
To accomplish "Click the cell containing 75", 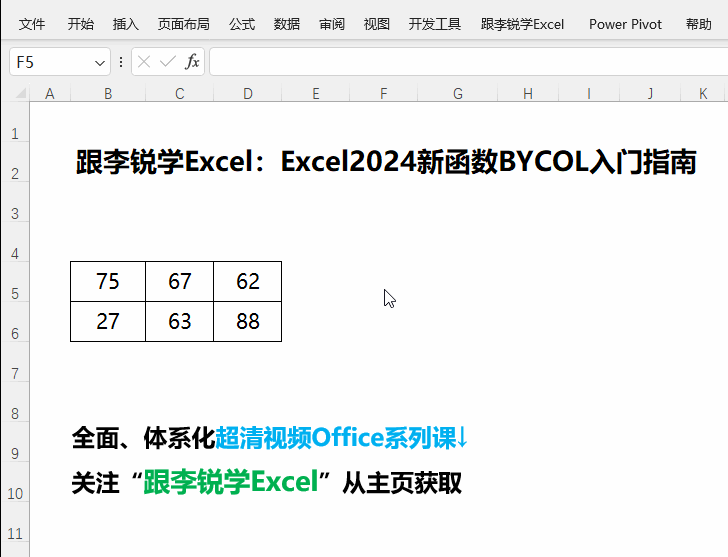I will point(108,282).
